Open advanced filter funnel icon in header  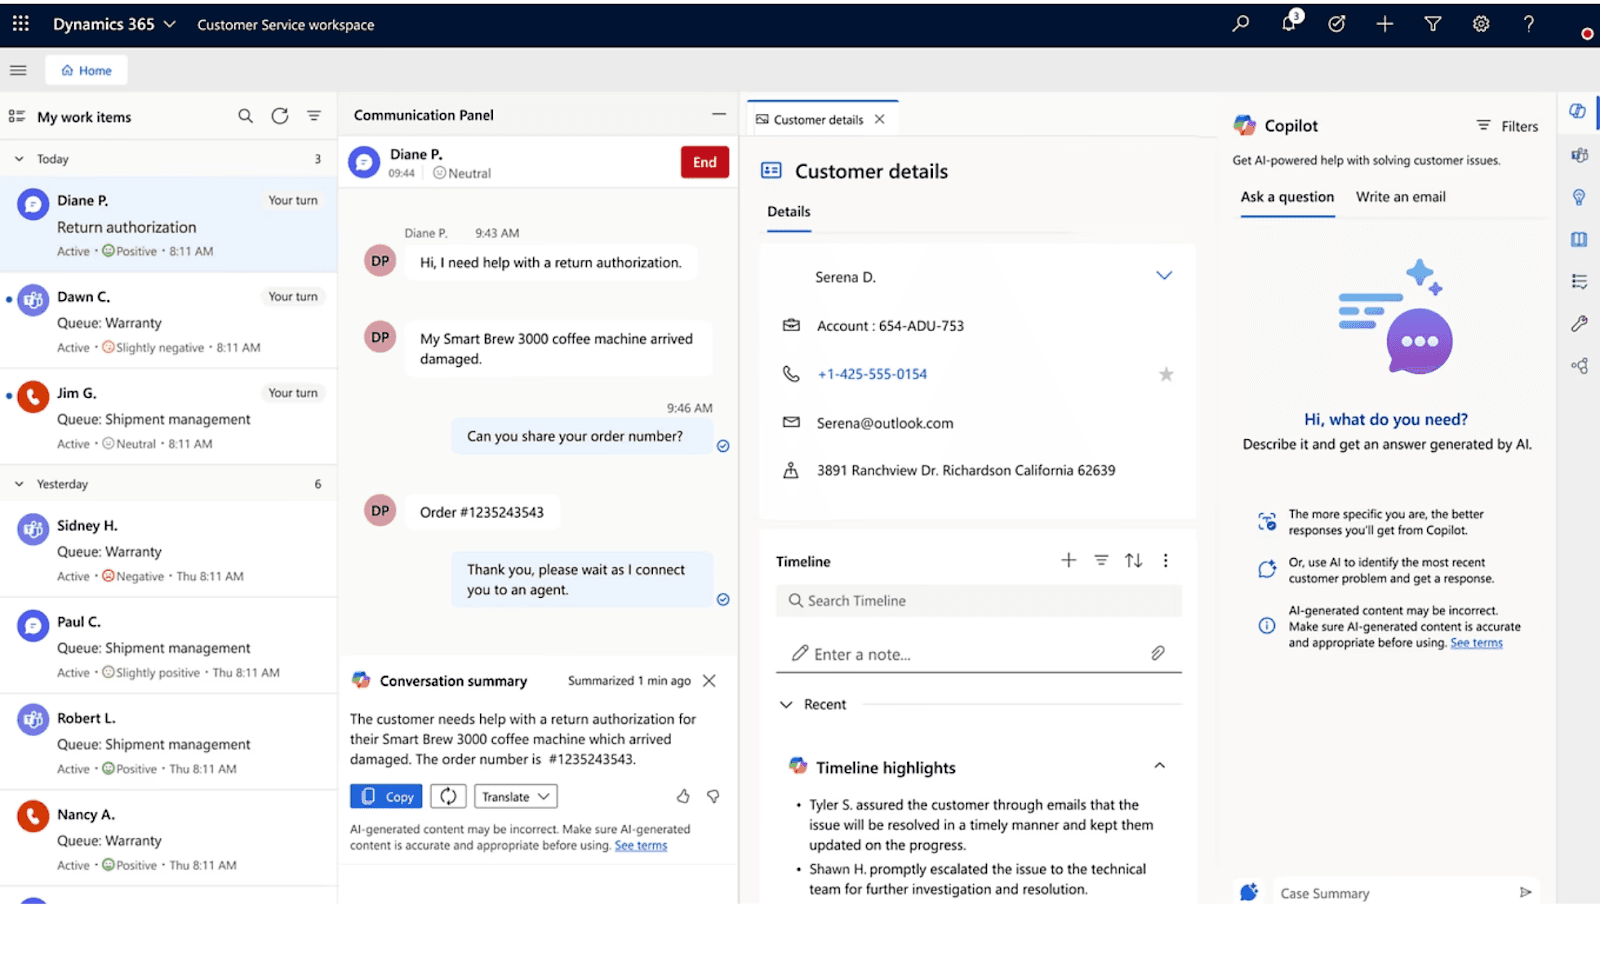(x=1433, y=23)
